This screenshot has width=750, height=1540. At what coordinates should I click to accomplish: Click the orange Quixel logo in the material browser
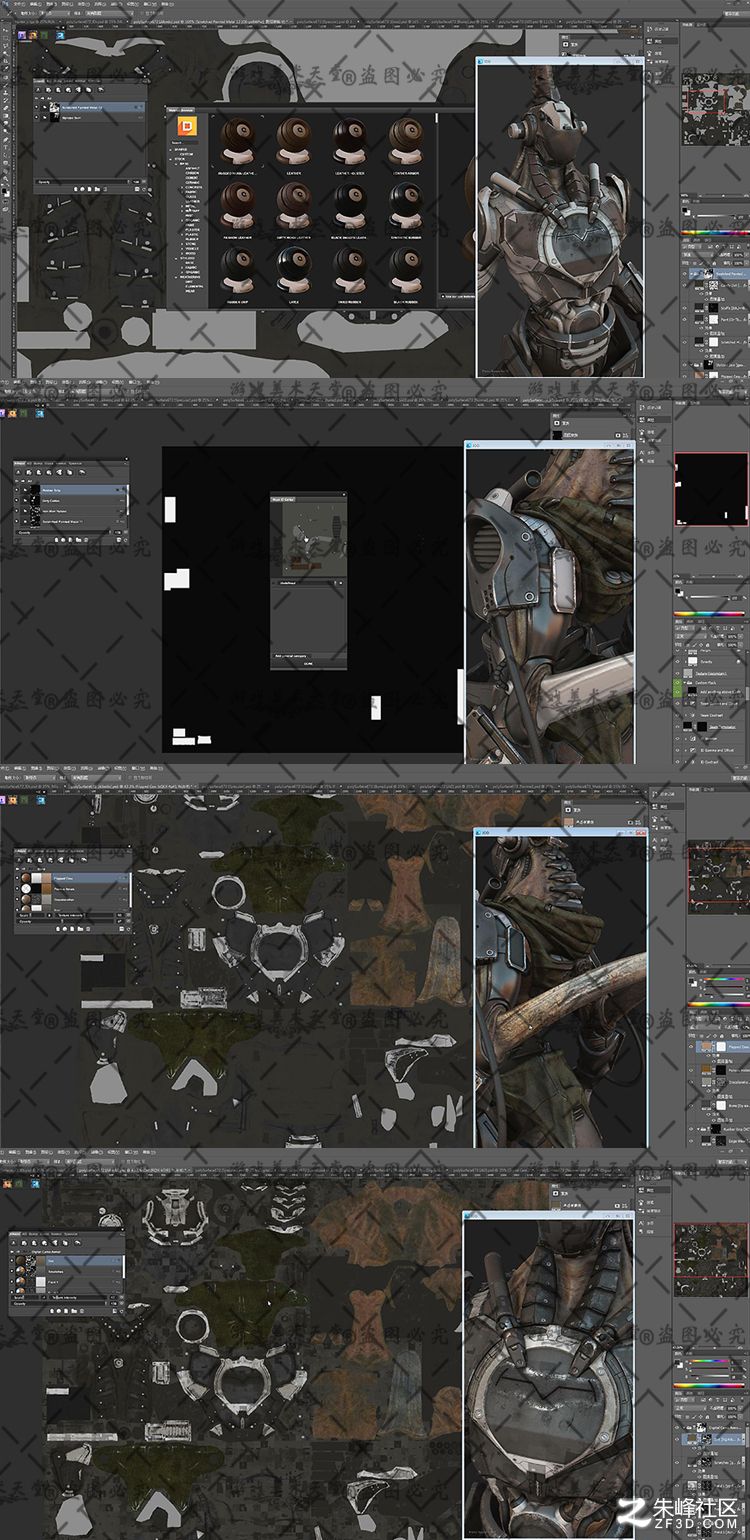[x=186, y=125]
